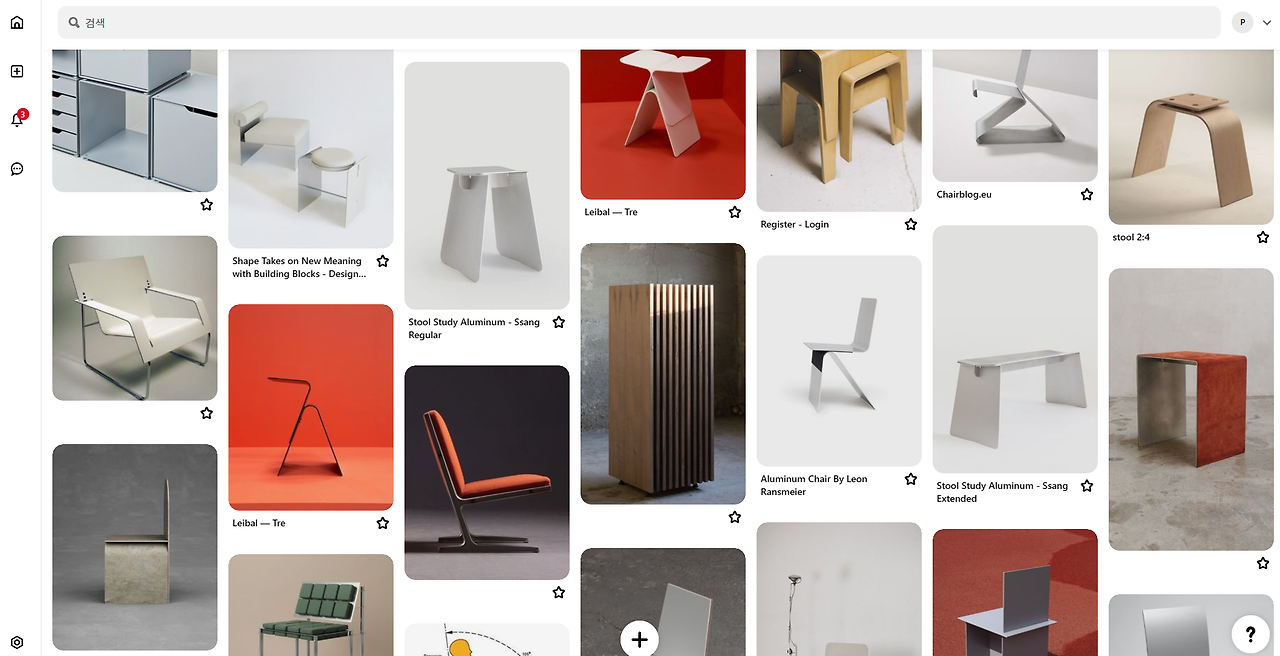The width and height of the screenshot is (1280, 656).
Task: Focus the search field labeled 검색
Action: click(x=639, y=22)
